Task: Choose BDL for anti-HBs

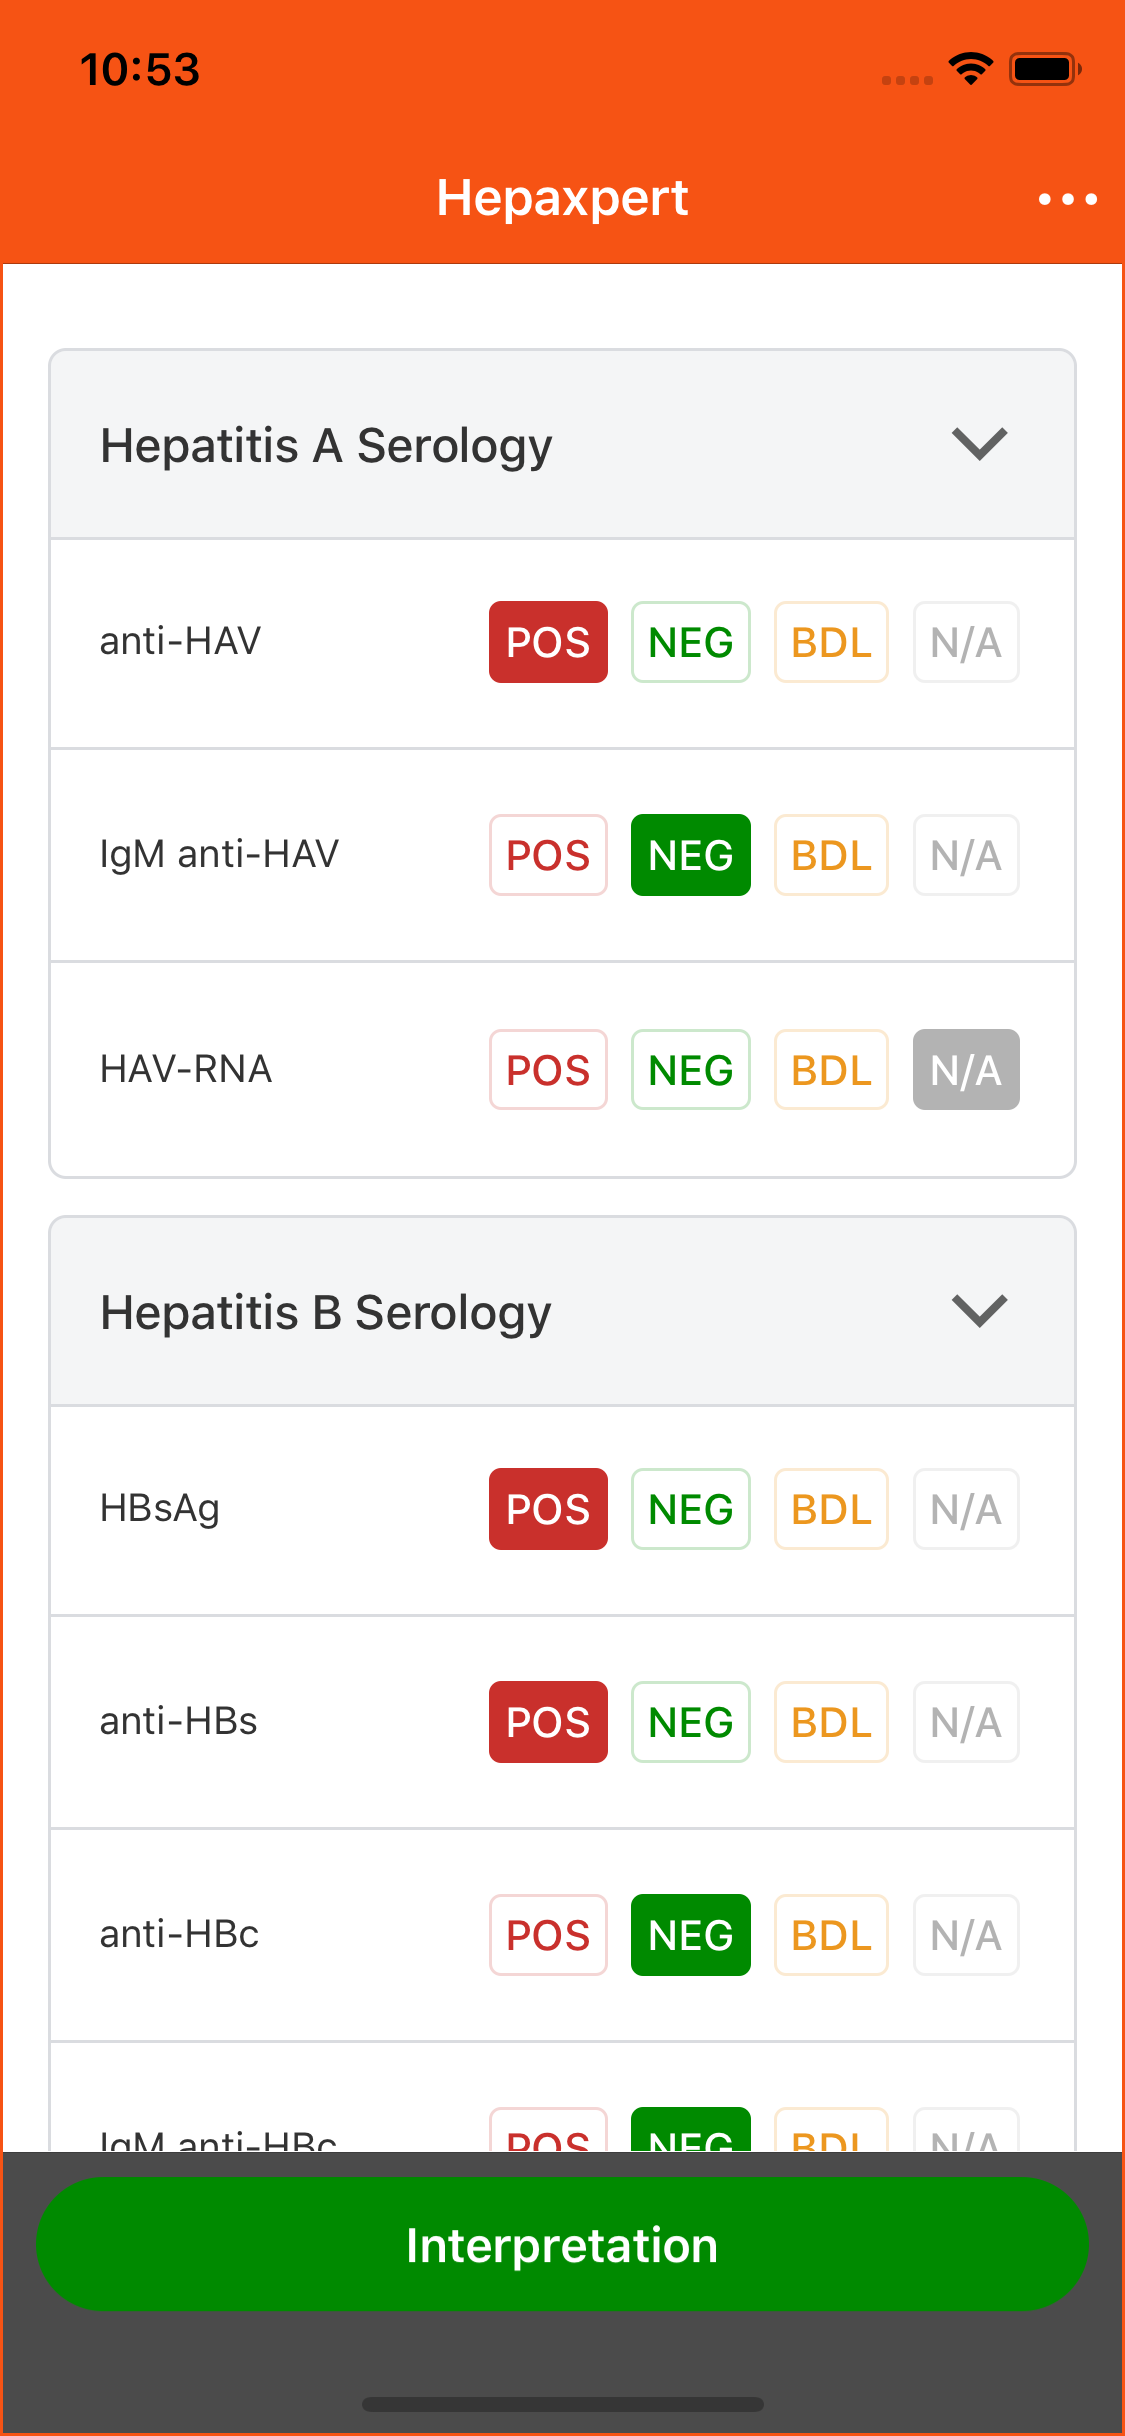Action: [831, 1722]
